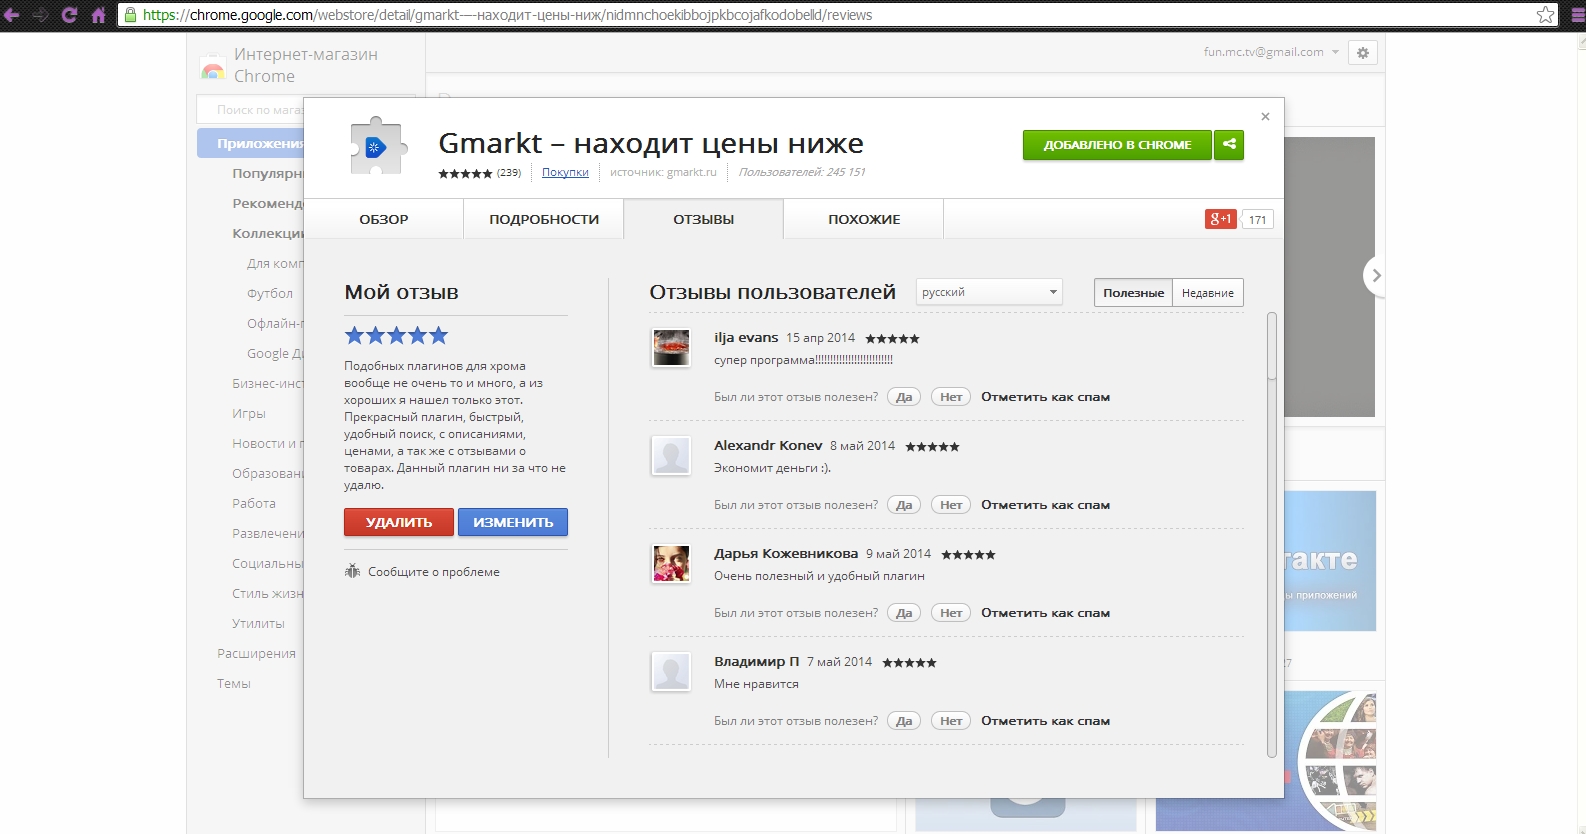Click Да under Владимир П review
The width and height of the screenshot is (1586, 834).
[x=904, y=721]
